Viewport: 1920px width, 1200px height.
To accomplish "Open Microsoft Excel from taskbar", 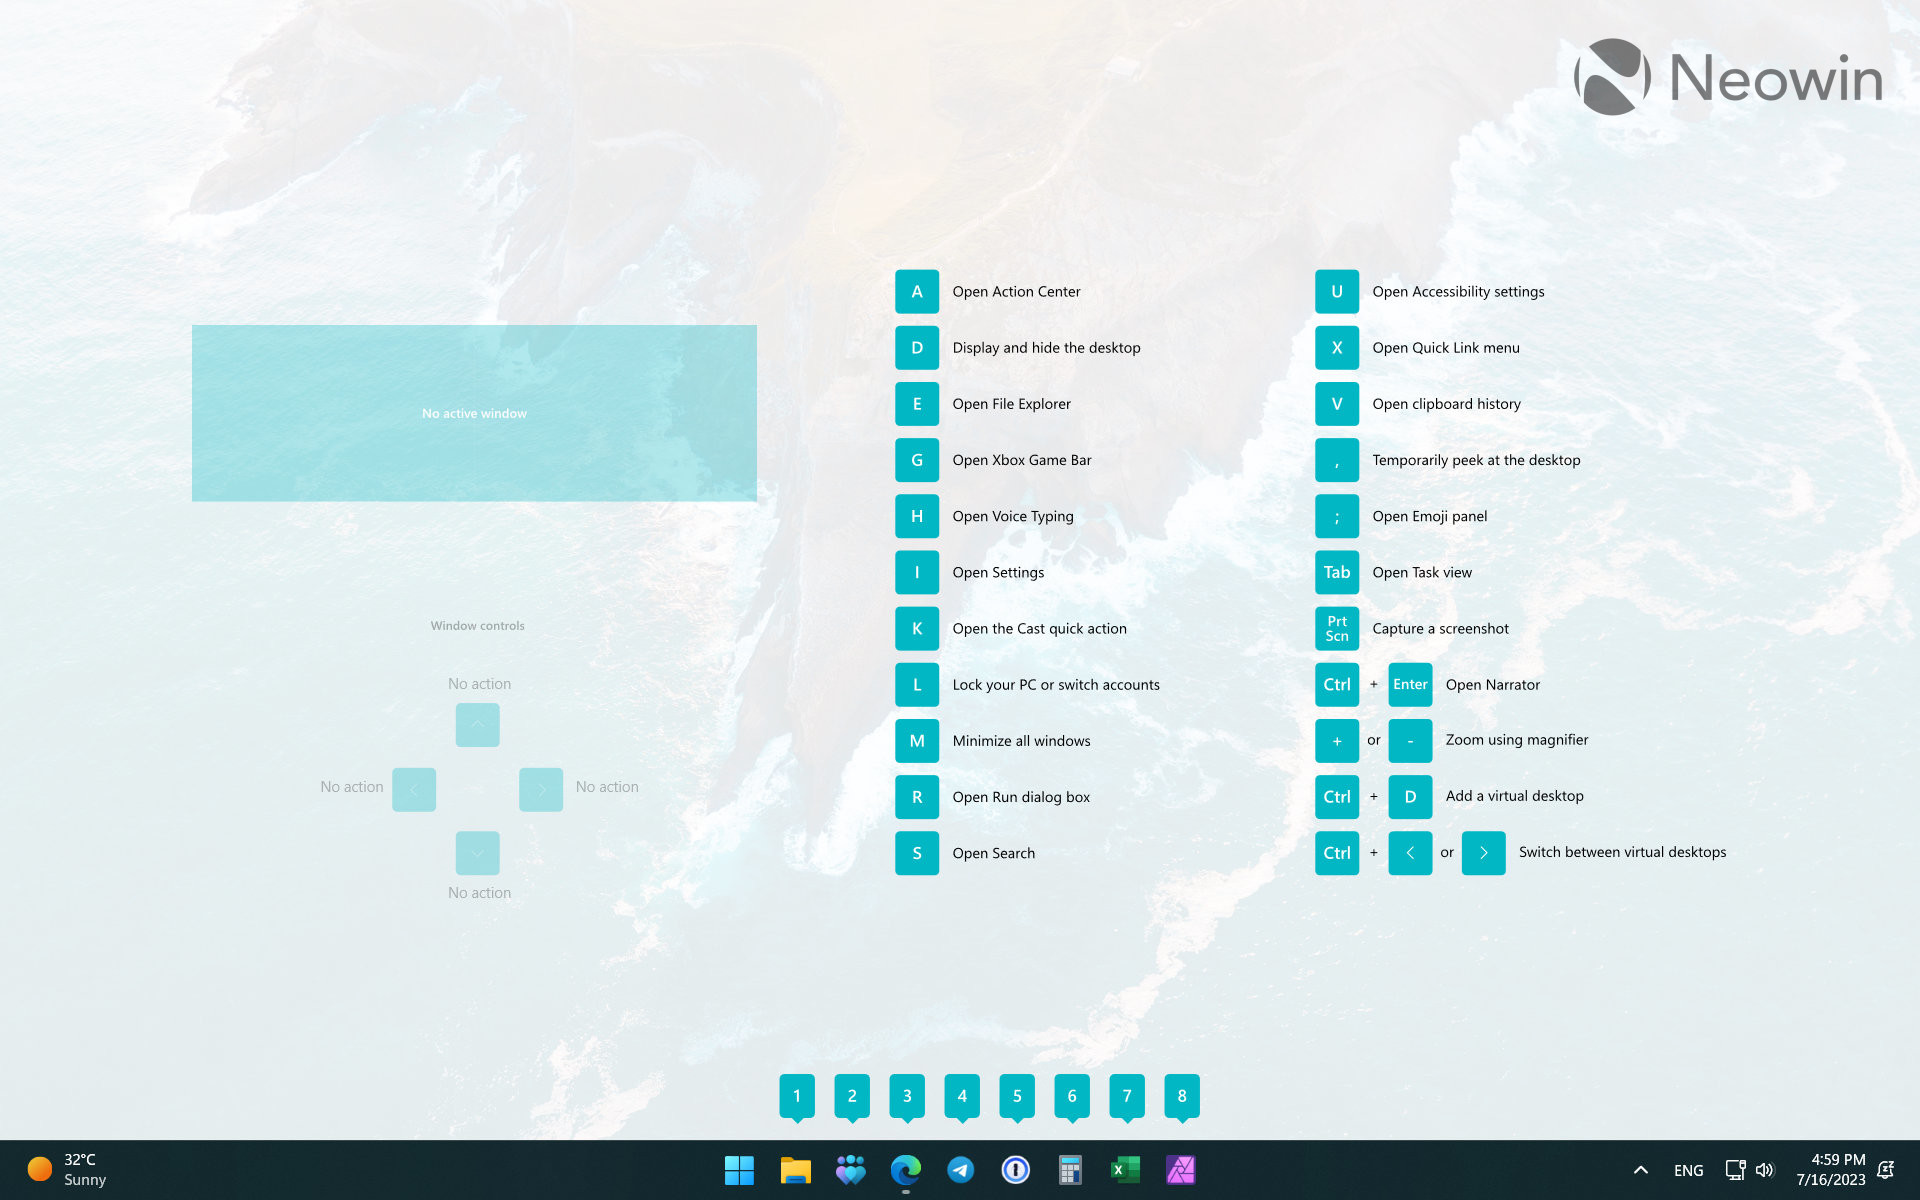I will (1125, 1168).
